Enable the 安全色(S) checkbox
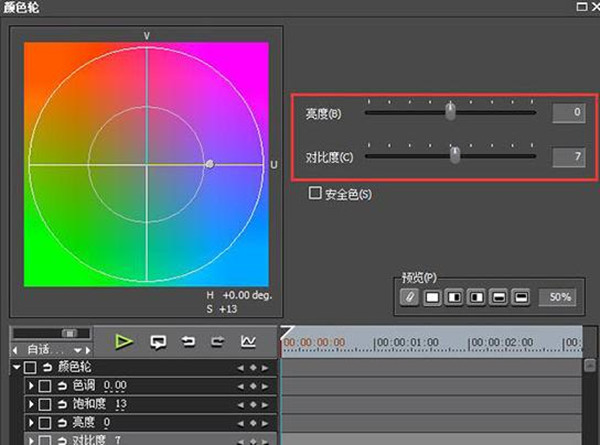 point(316,193)
